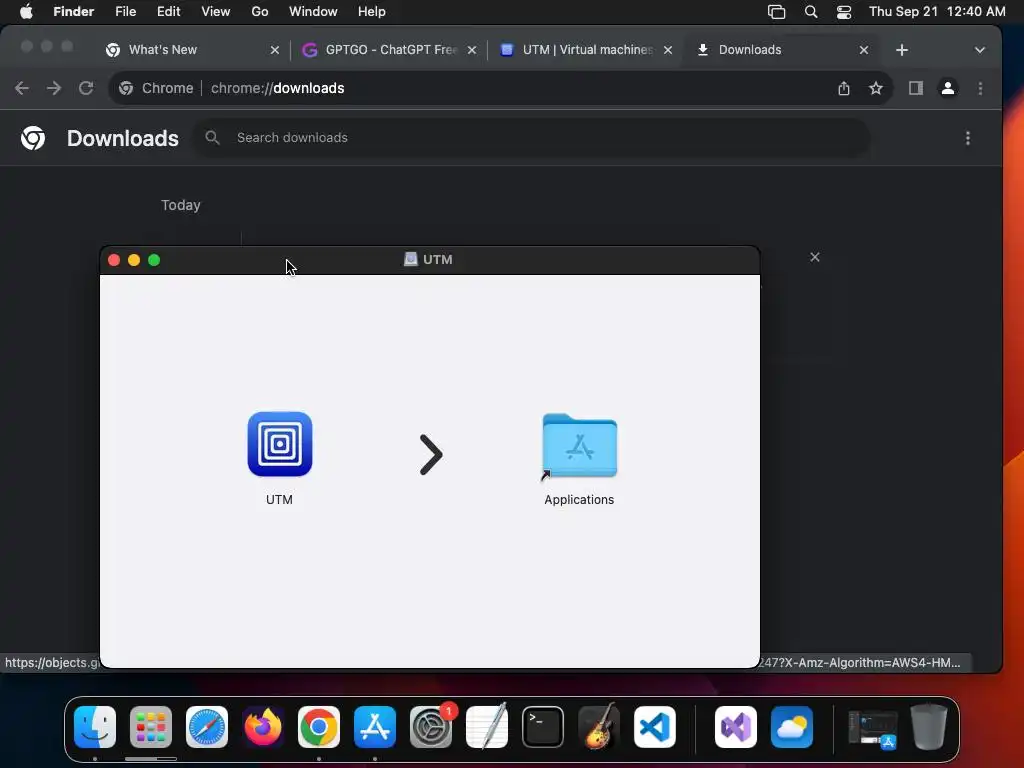Share this page using the share icon
This screenshot has height=768, width=1024.
(844, 88)
